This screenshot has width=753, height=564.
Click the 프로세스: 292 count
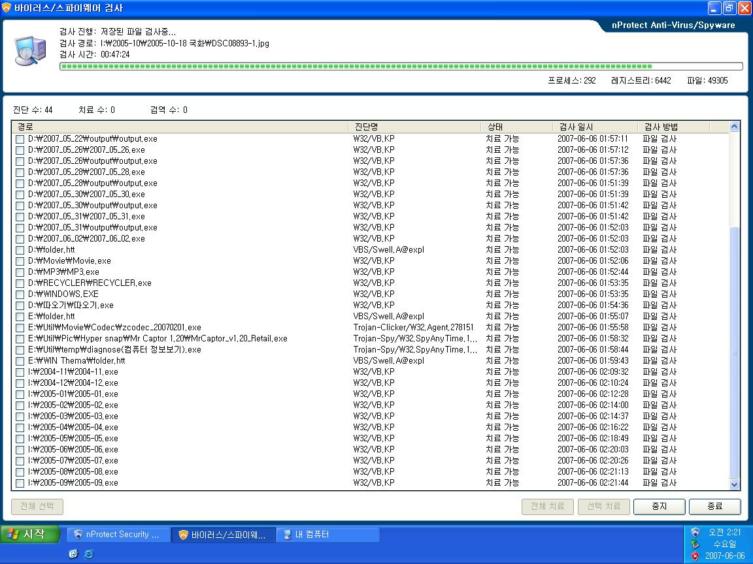571,81
